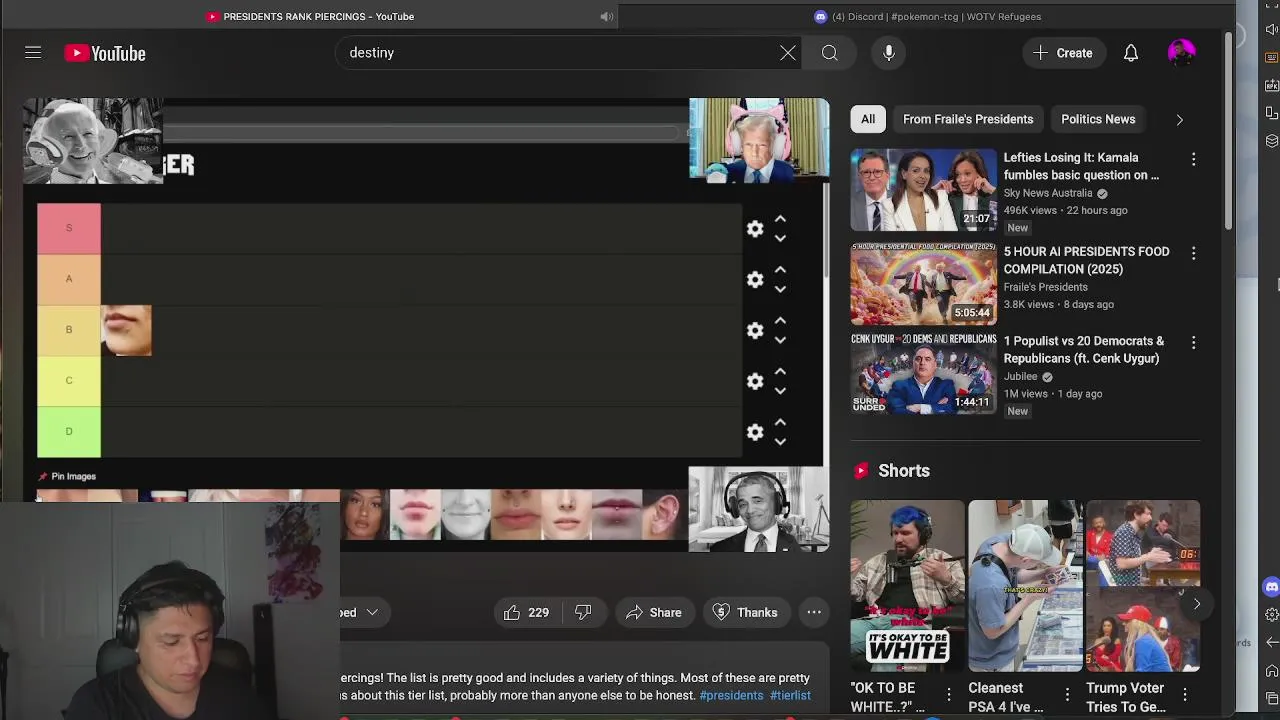This screenshot has height=720, width=1280.
Task: Select the yellow B tier label
Action: pos(69,330)
